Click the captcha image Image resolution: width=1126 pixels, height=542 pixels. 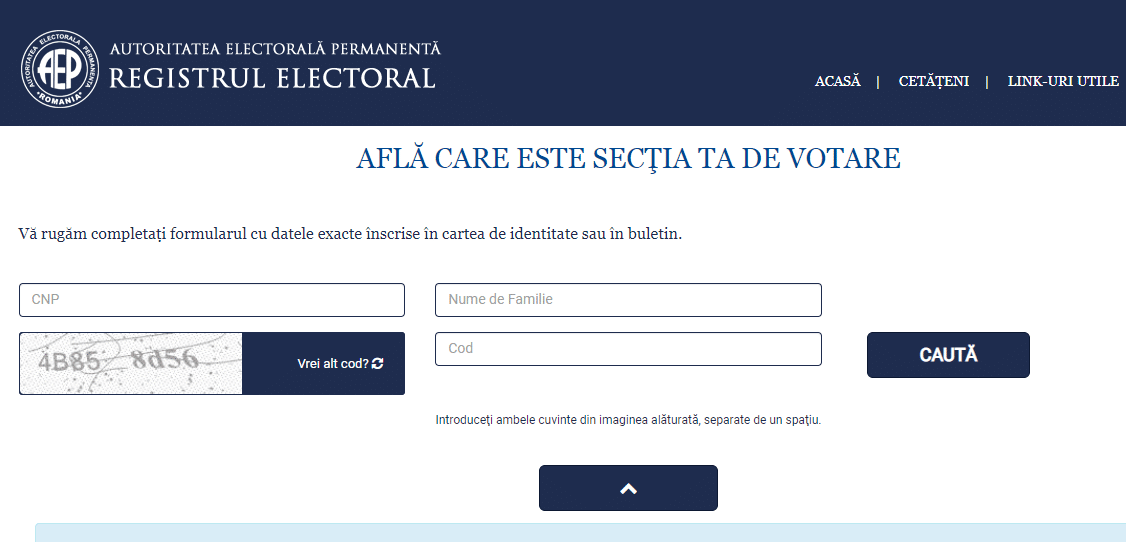pos(131,363)
